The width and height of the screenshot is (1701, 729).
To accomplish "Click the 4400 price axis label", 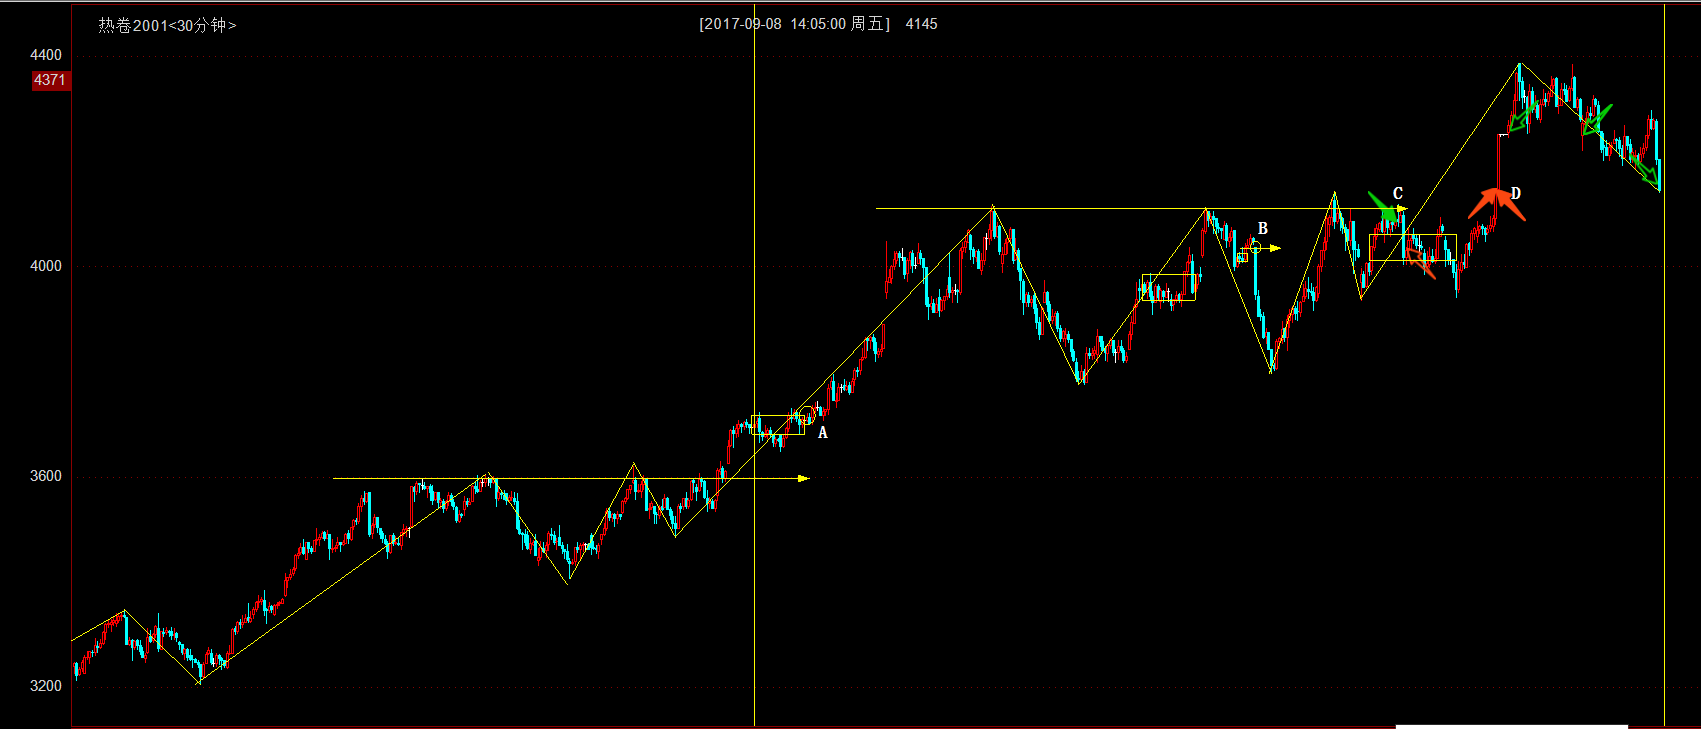I will tap(46, 55).
